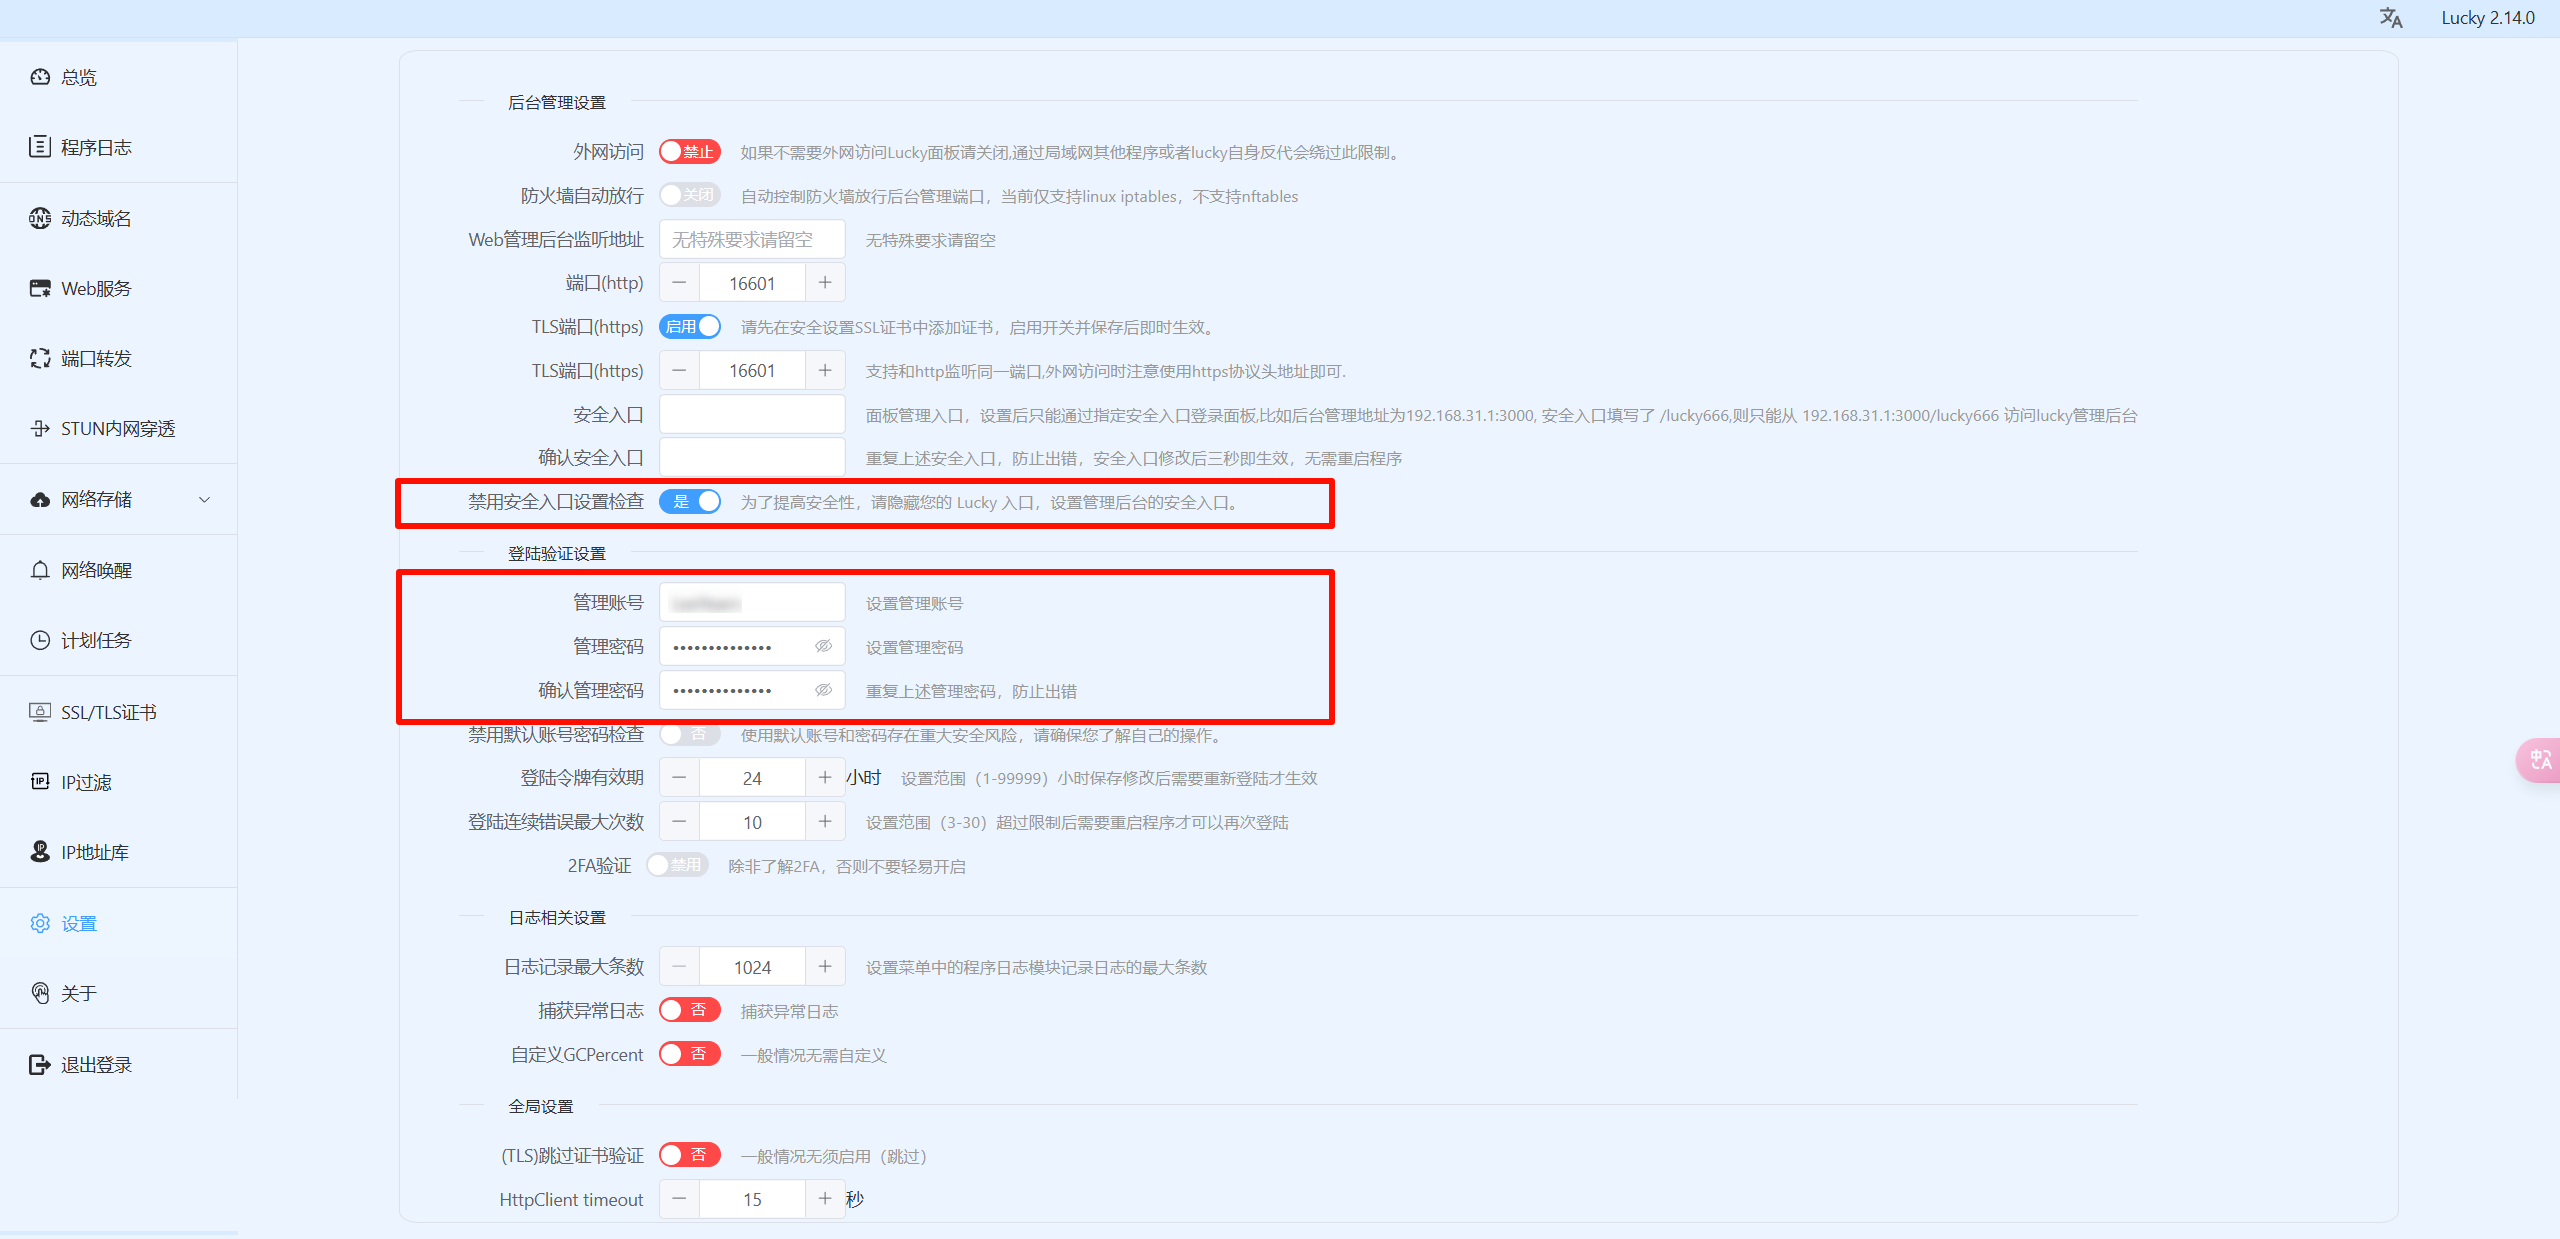The height and width of the screenshot is (1239, 2560).
Task: Open the SSL/TLS证书 menu item
Action: click(x=108, y=712)
